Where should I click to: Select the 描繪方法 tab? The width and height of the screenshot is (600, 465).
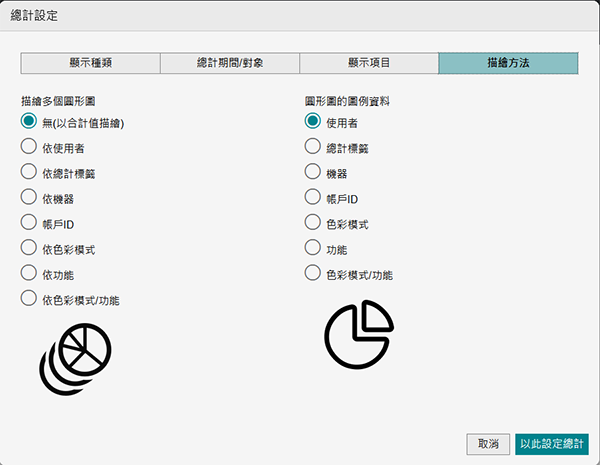click(x=508, y=62)
